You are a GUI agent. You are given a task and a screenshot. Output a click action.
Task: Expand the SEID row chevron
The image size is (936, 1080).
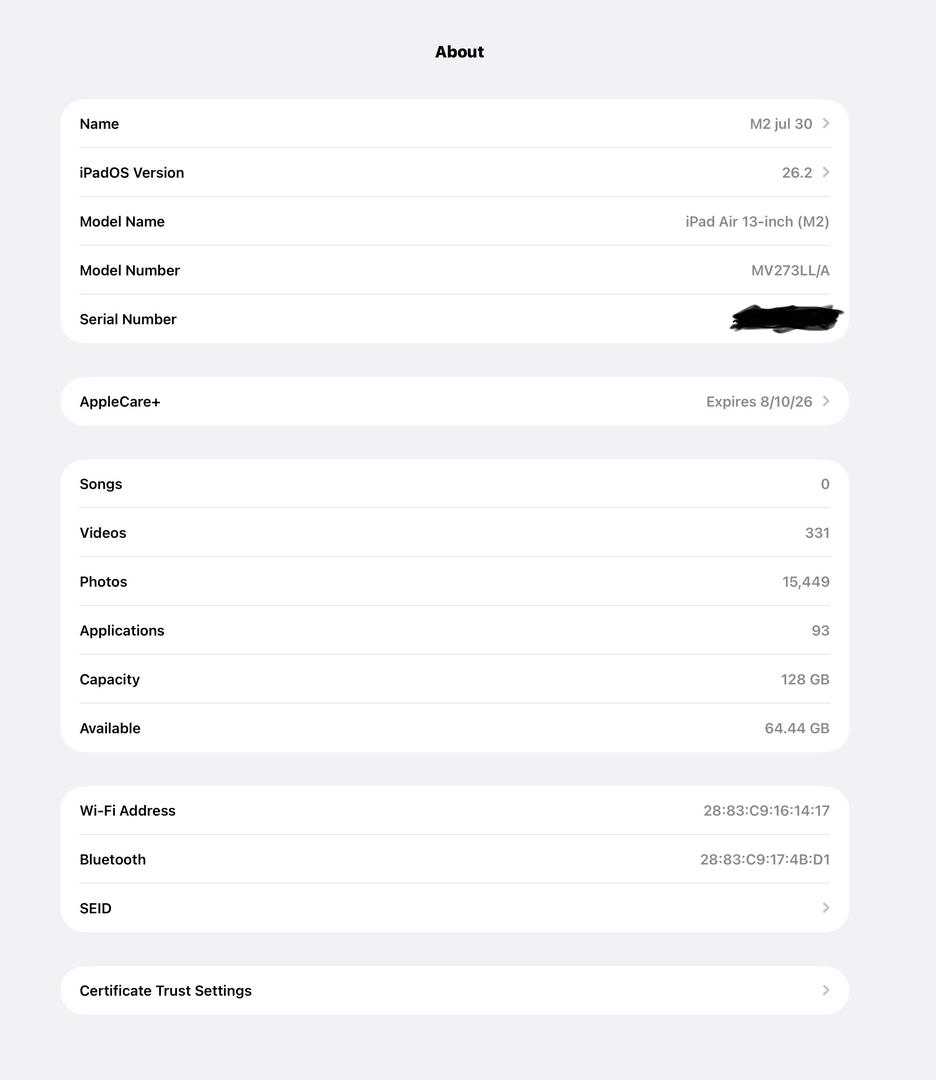[x=826, y=908]
